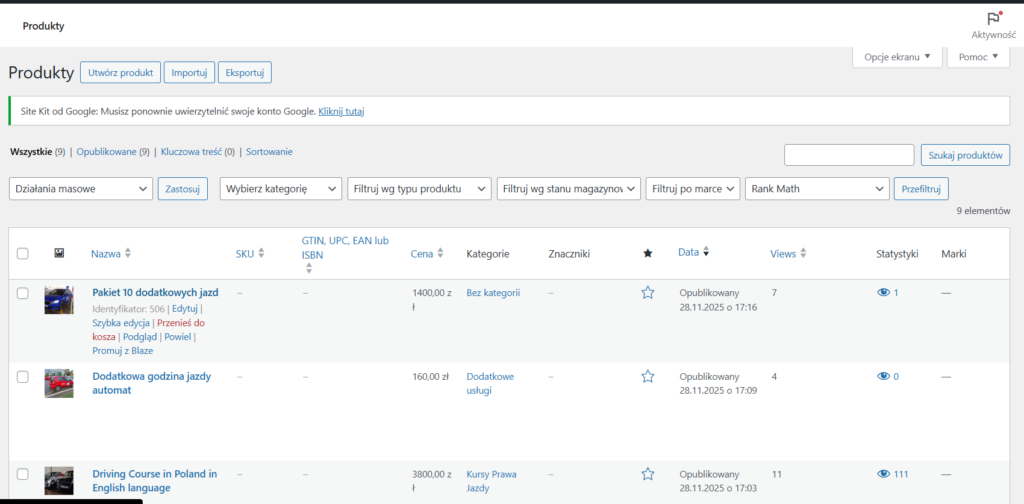The height and width of the screenshot is (504, 1024).
Task: Expand the Opcje ekranu tab
Action: coord(897,57)
